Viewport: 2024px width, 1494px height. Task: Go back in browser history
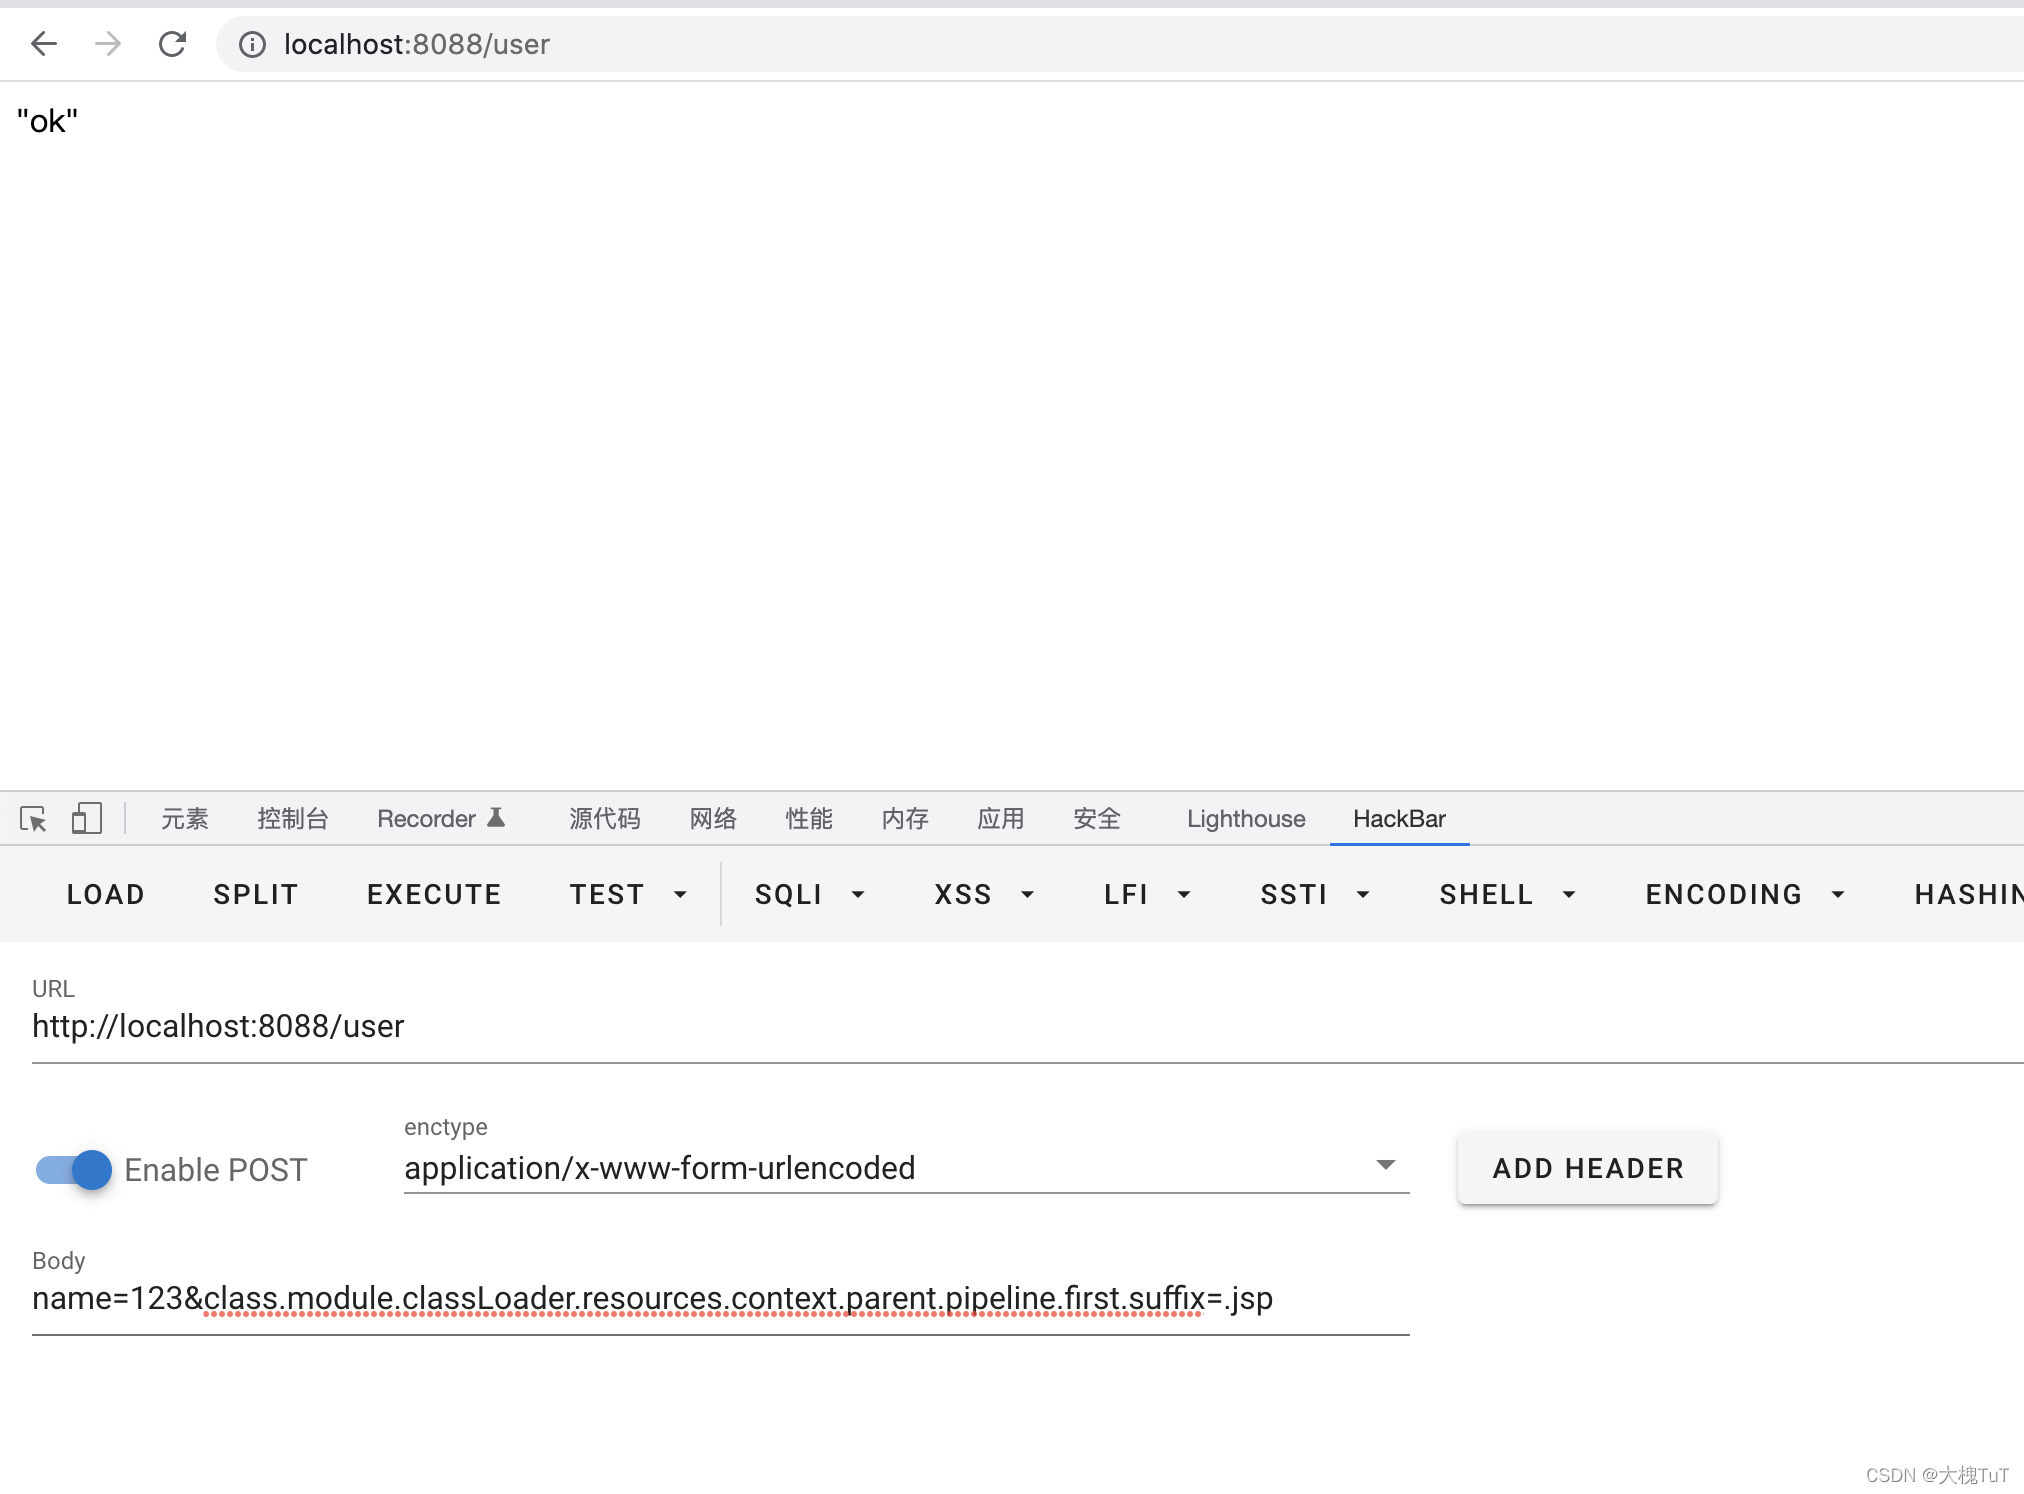pos(44,44)
